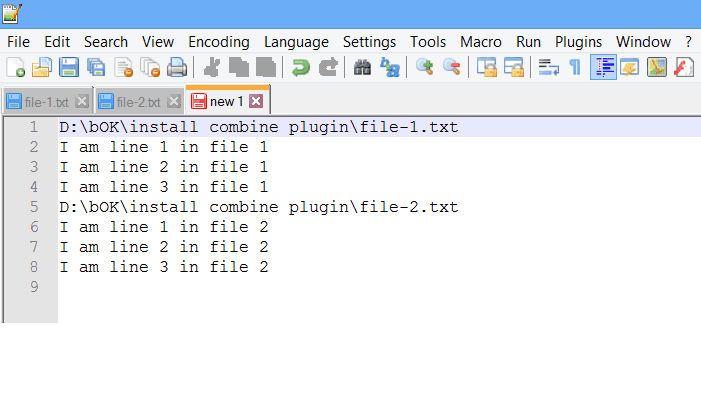The height and width of the screenshot is (405, 701).
Task: Open the Run menu
Action: click(x=528, y=42)
